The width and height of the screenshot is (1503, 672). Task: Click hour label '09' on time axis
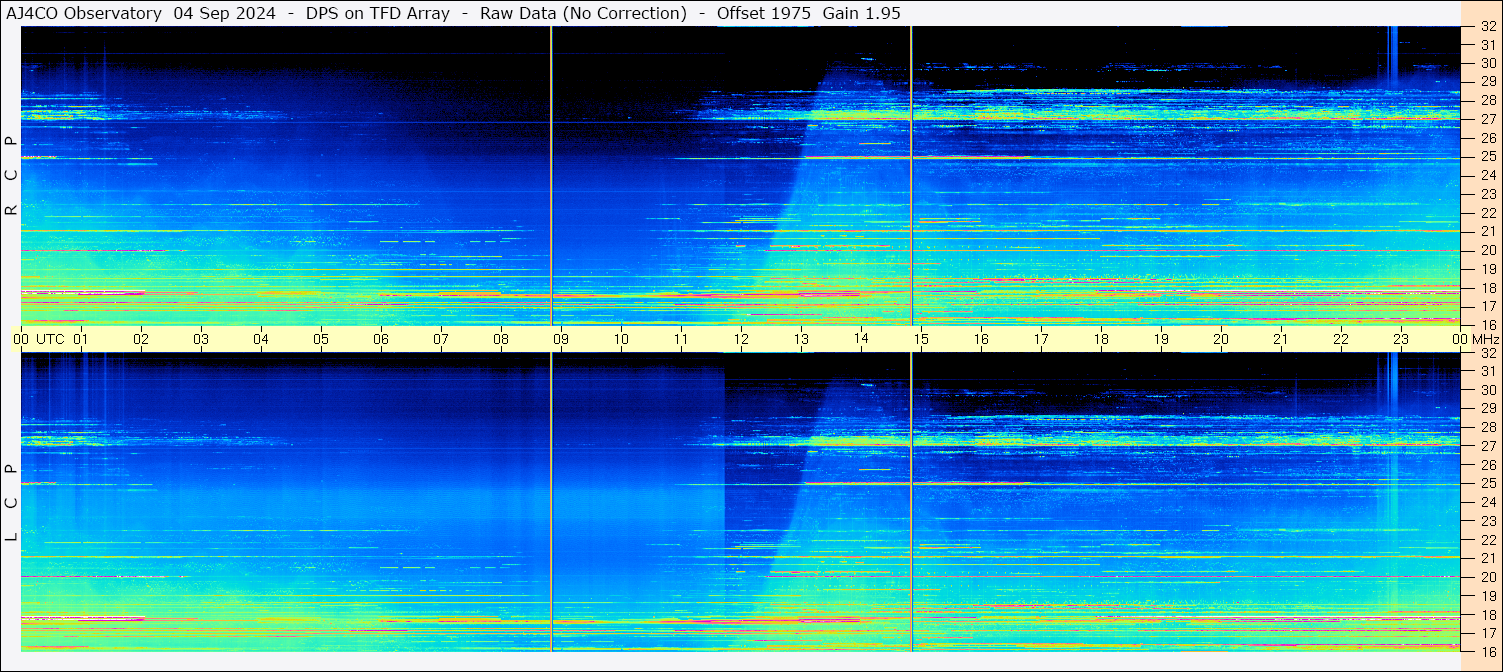click(561, 339)
